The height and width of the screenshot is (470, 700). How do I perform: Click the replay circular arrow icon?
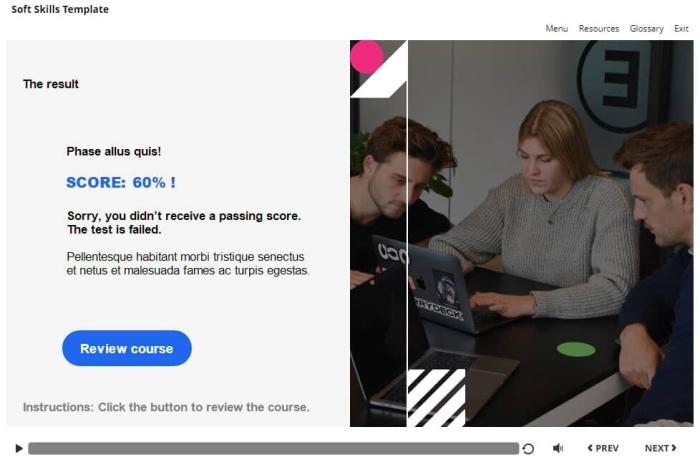[528, 449]
